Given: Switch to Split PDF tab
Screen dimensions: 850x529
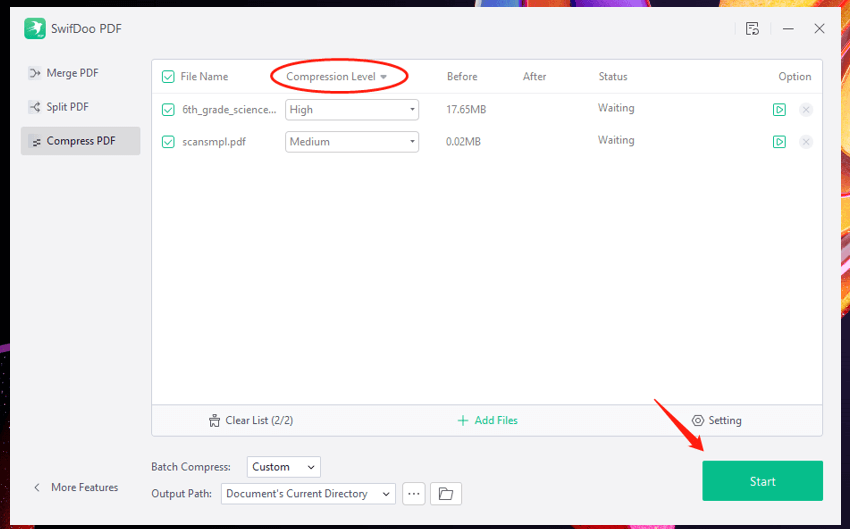Looking at the screenshot, I should coord(81,107).
